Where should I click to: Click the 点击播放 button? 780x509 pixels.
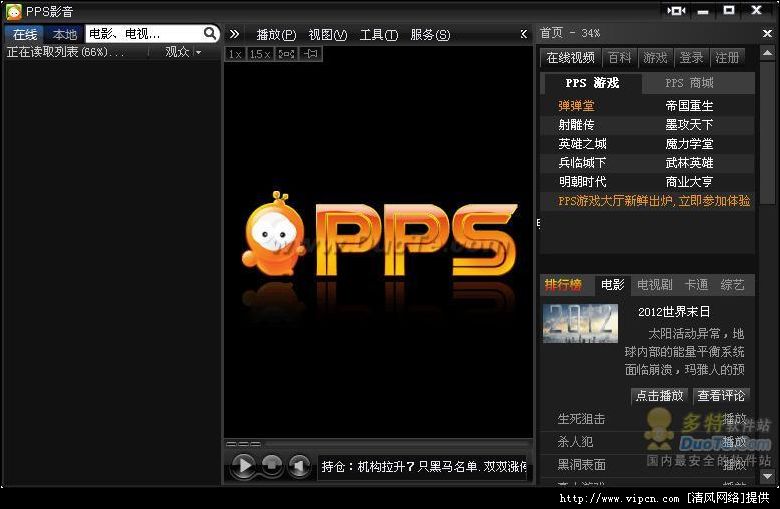660,396
